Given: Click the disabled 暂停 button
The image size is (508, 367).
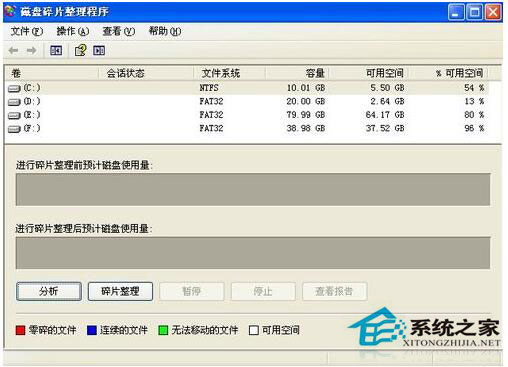Looking at the screenshot, I should pos(192,291).
